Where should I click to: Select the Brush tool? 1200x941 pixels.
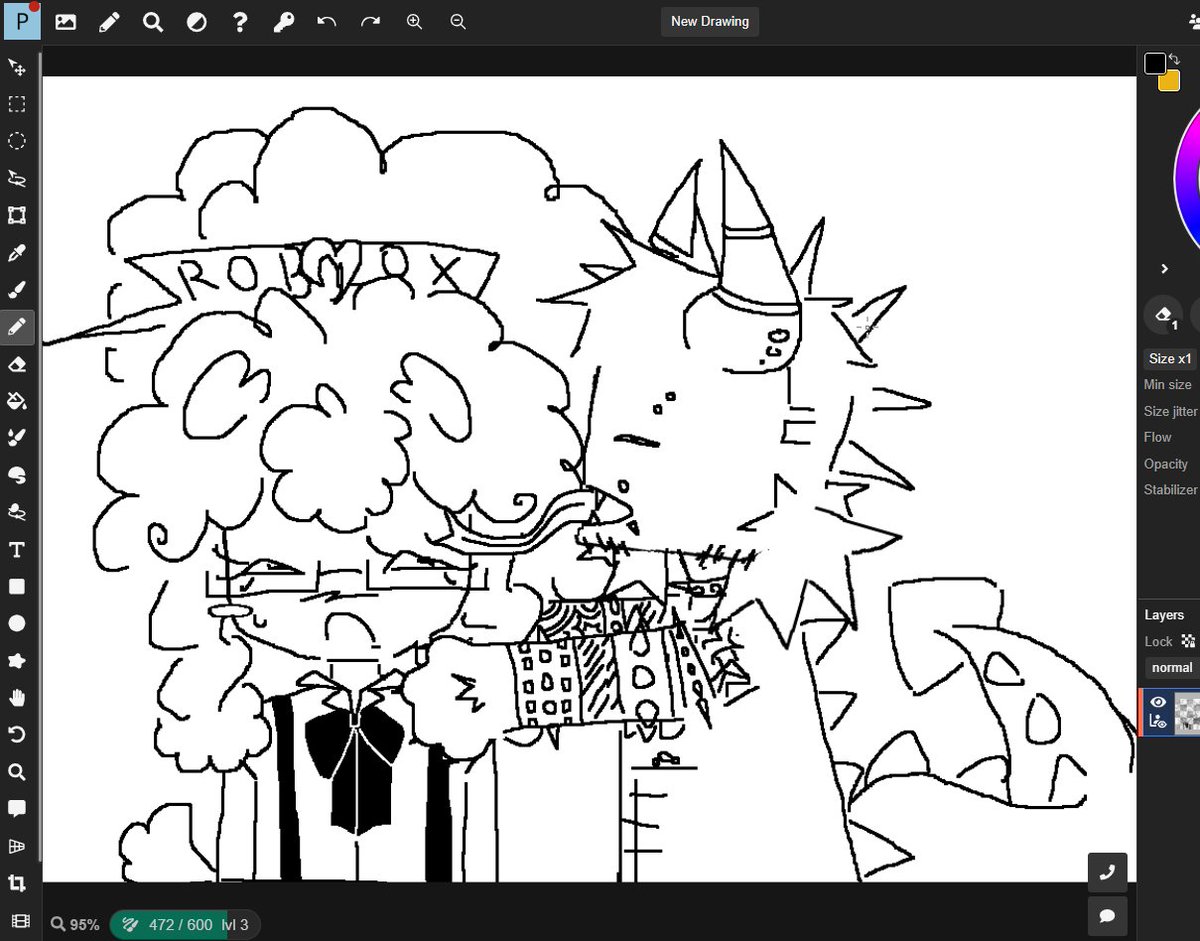pos(17,289)
